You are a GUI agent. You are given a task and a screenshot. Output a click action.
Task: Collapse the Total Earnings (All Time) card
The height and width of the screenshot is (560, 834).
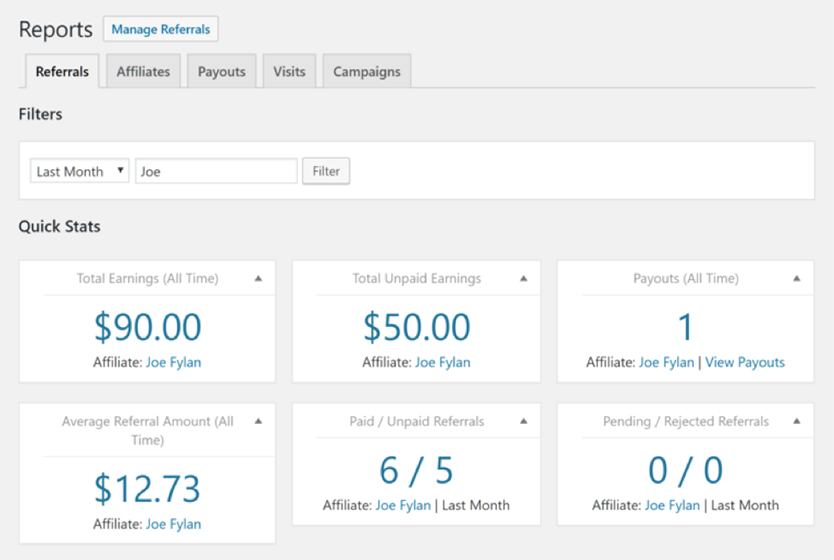(x=258, y=279)
